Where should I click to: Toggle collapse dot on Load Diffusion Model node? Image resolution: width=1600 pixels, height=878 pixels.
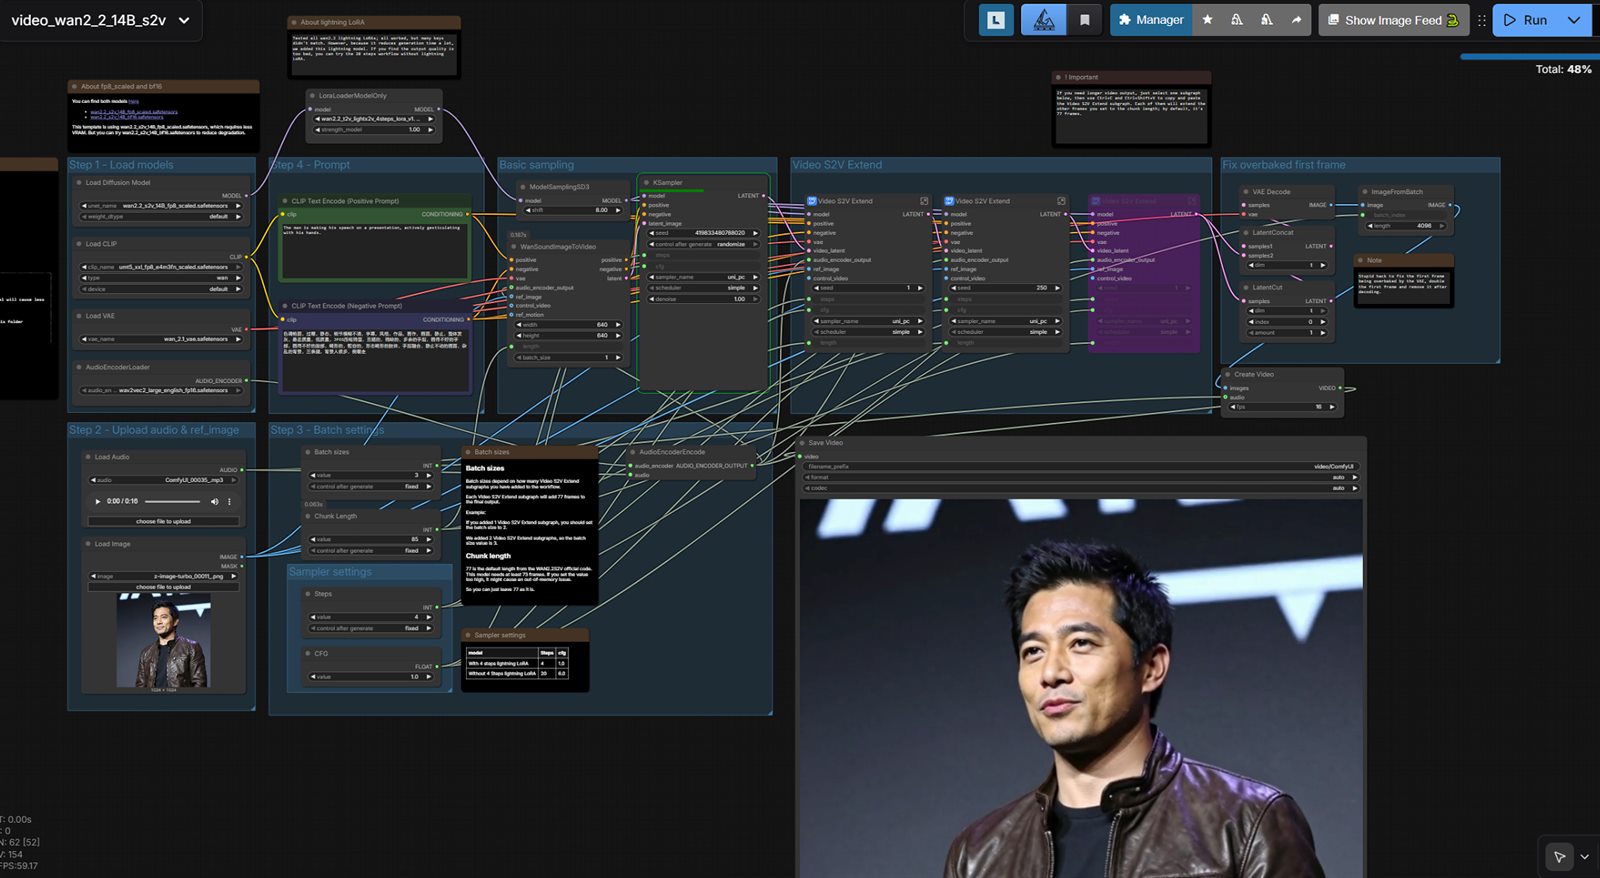pyautogui.click(x=79, y=183)
